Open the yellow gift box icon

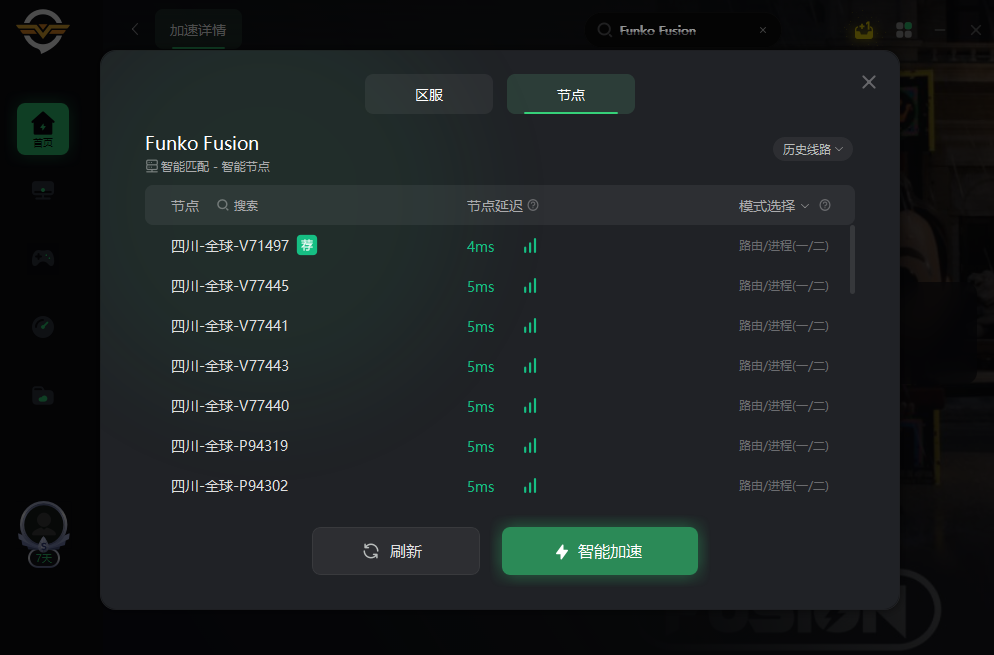point(863,30)
